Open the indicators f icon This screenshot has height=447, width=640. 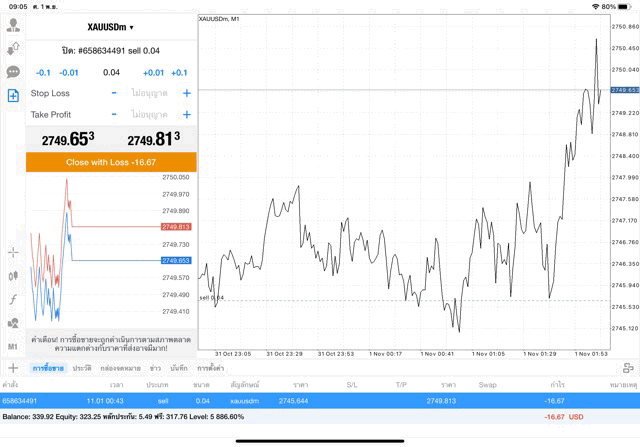(13, 299)
